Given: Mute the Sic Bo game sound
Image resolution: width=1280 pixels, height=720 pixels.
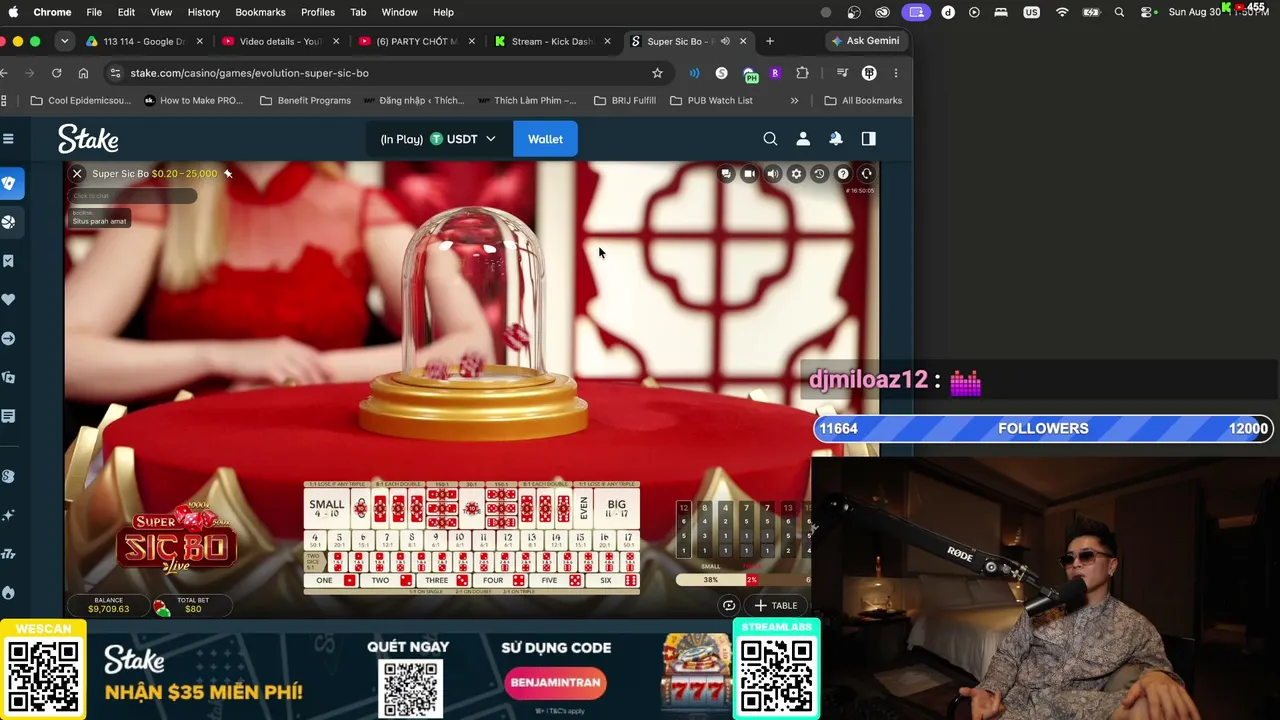Looking at the screenshot, I should coord(773,174).
